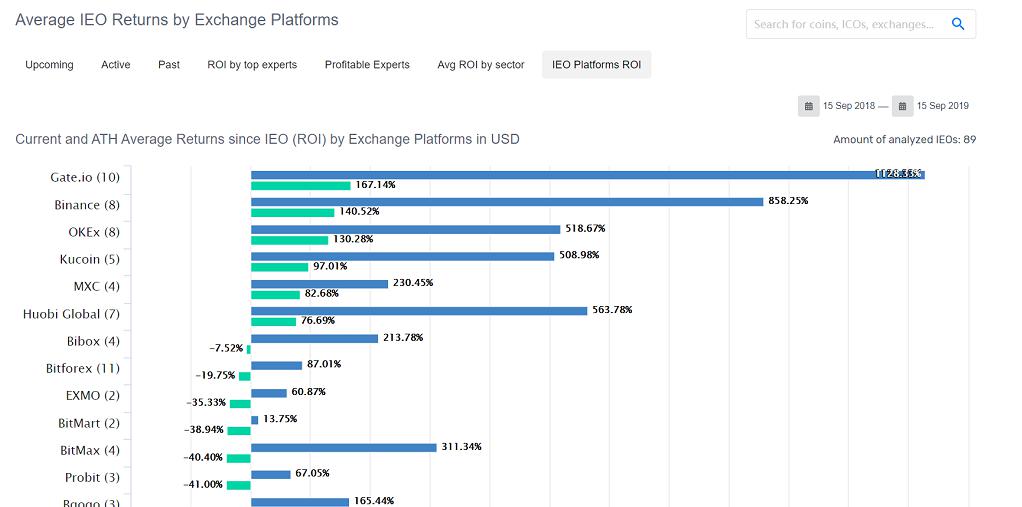Open ROI by top experts tab
This screenshot has height=507, width=1022.
252,65
